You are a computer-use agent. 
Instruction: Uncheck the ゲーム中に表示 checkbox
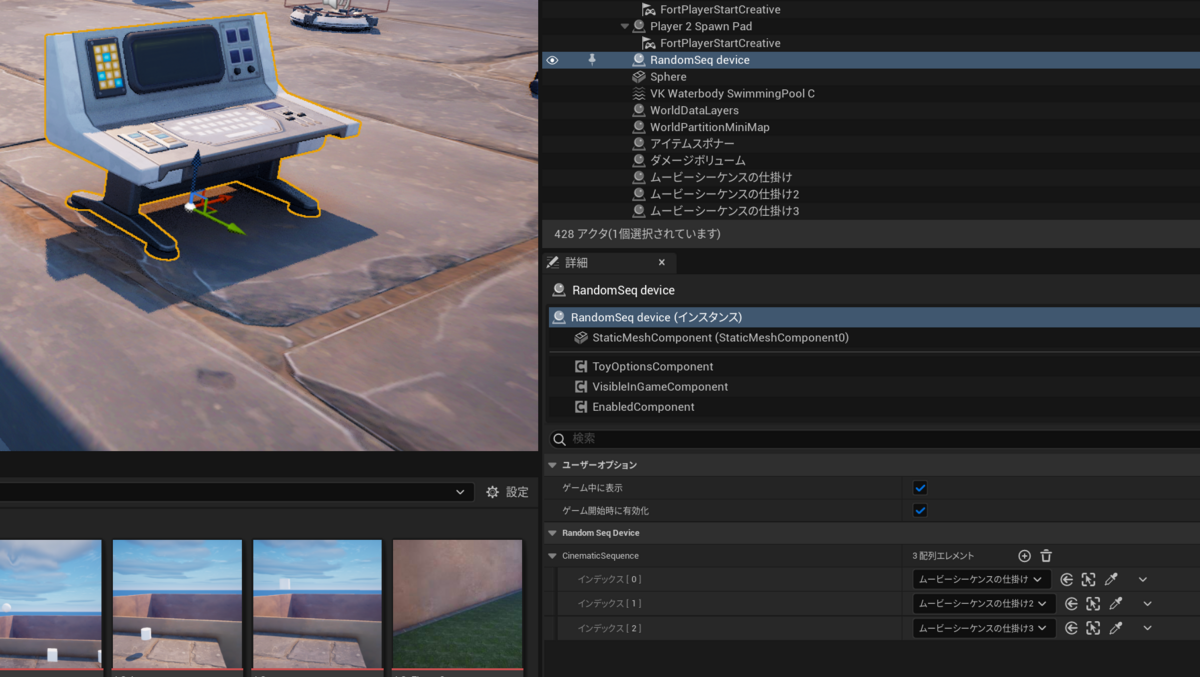tap(919, 489)
